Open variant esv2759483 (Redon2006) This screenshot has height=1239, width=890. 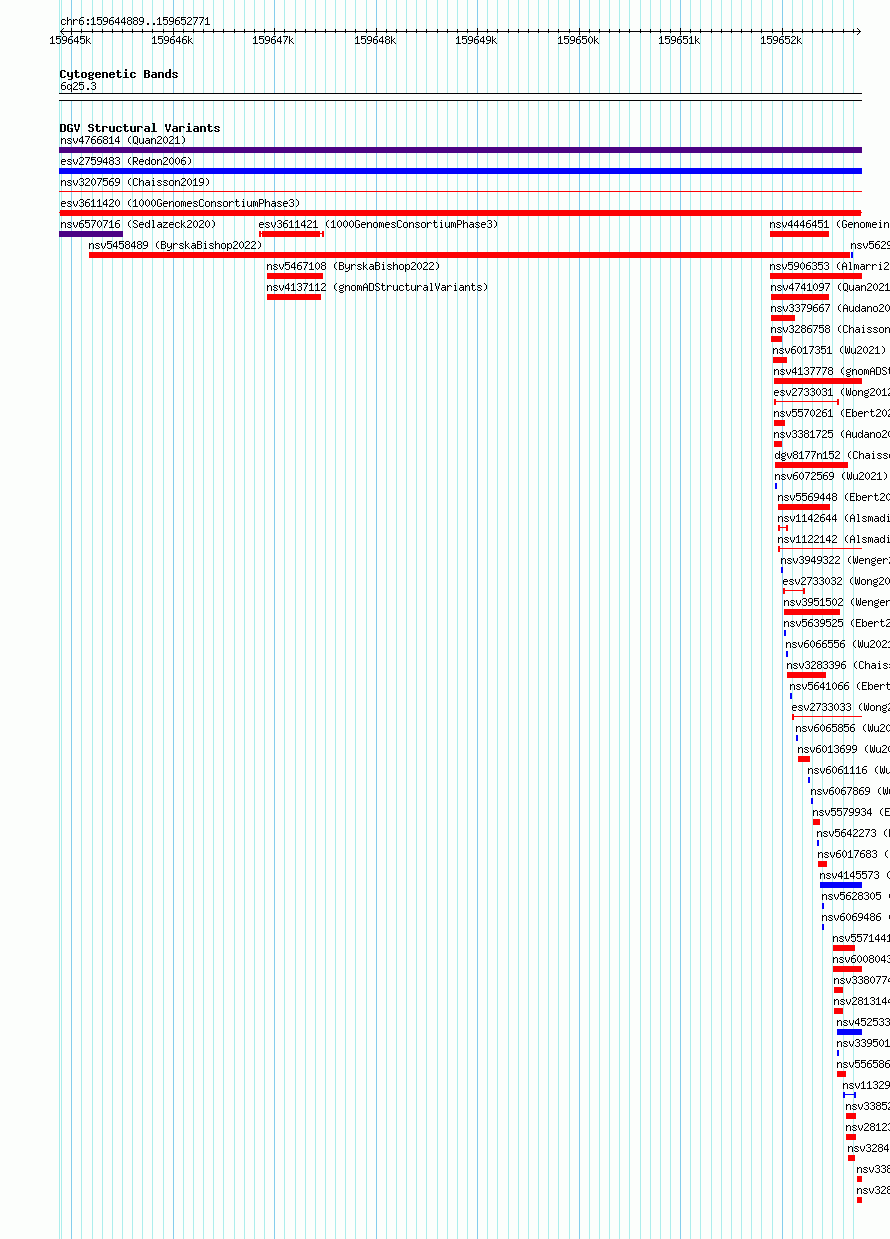[x=126, y=161]
